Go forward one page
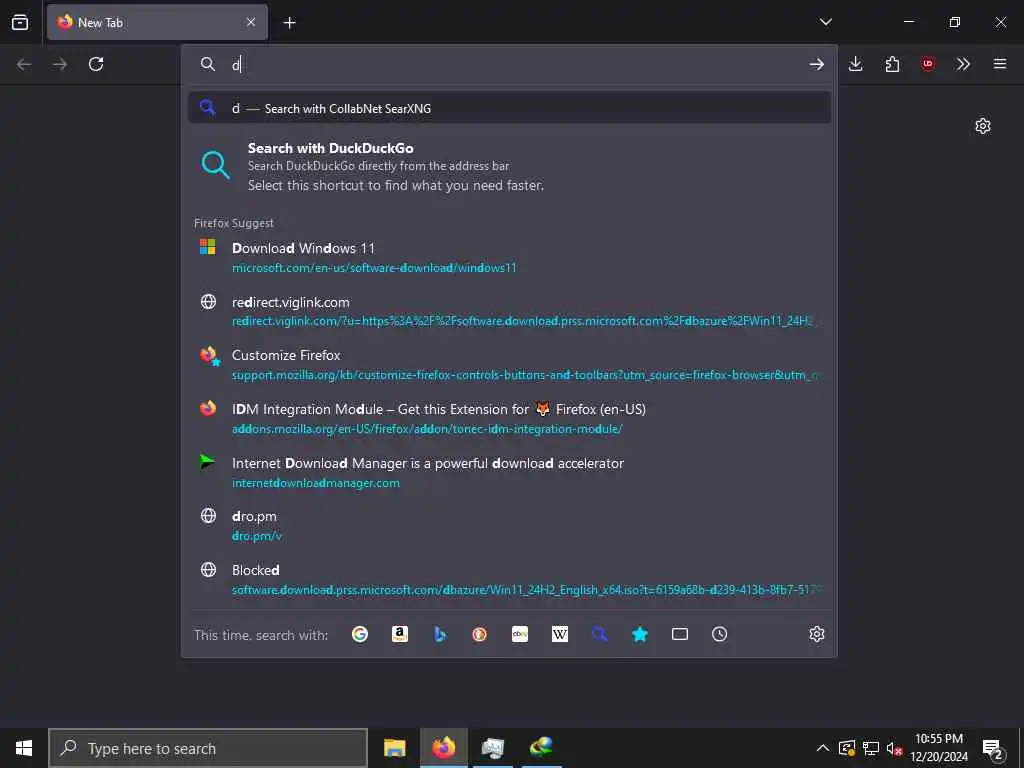Screen dimensions: 1024x768 click(x=60, y=64)
